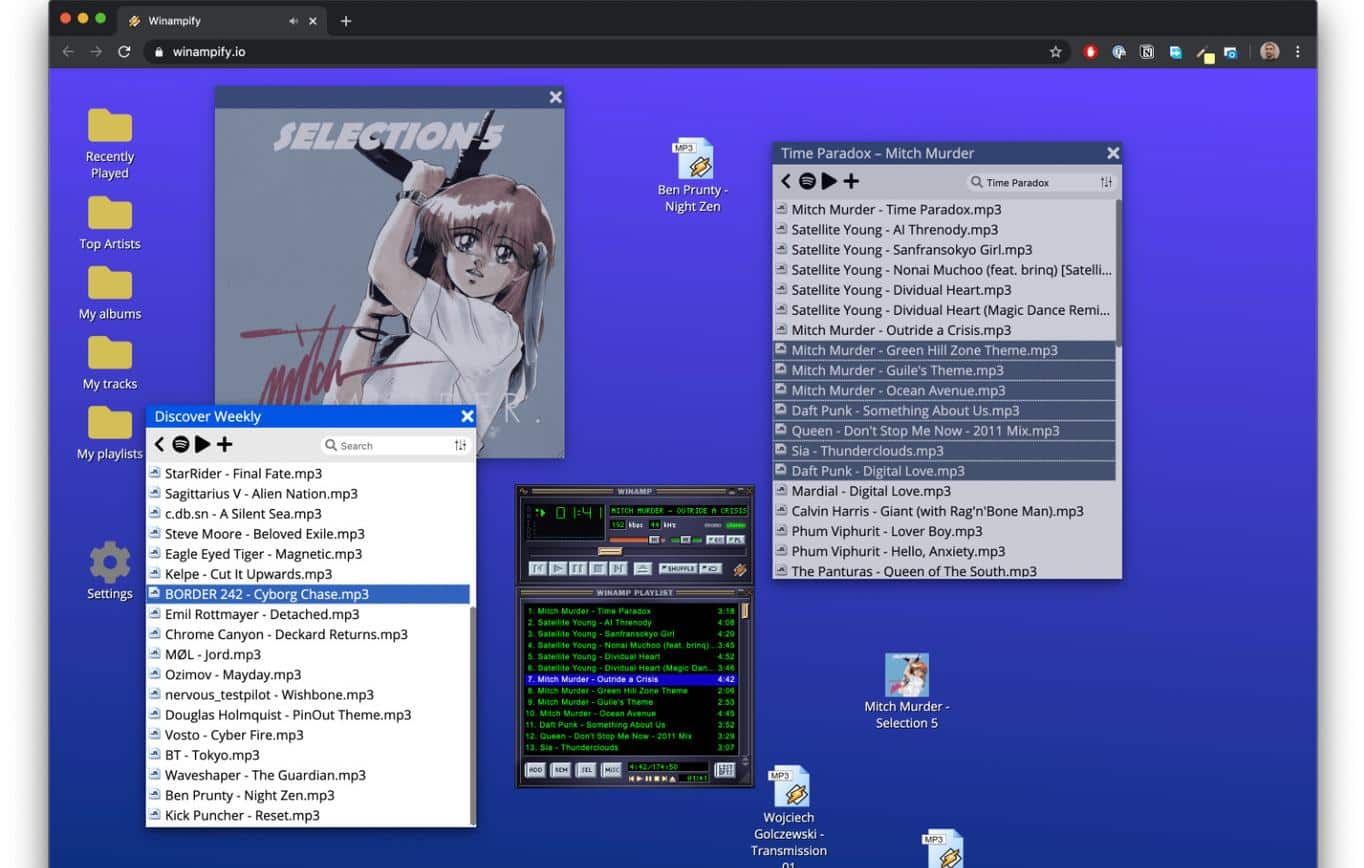Toggle the PL playlist window button

coord(735,540)
